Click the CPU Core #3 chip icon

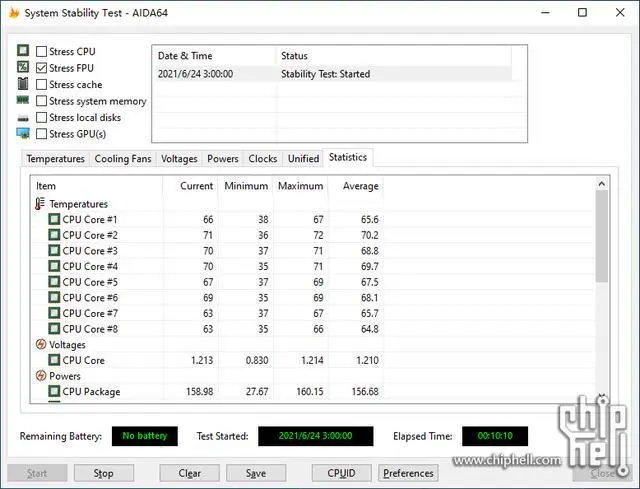pos(54,250)
